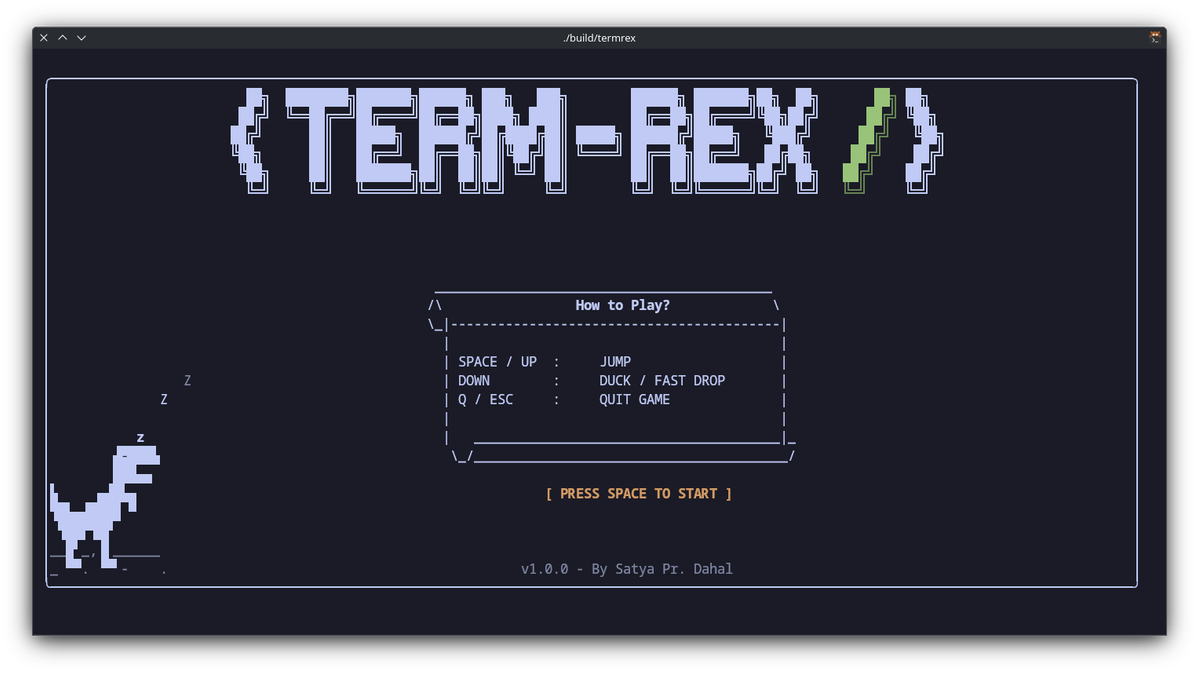The height and width of the screenshot is (675, 1200).
Task: Expand the window using the down chevron
Action: 80,37
